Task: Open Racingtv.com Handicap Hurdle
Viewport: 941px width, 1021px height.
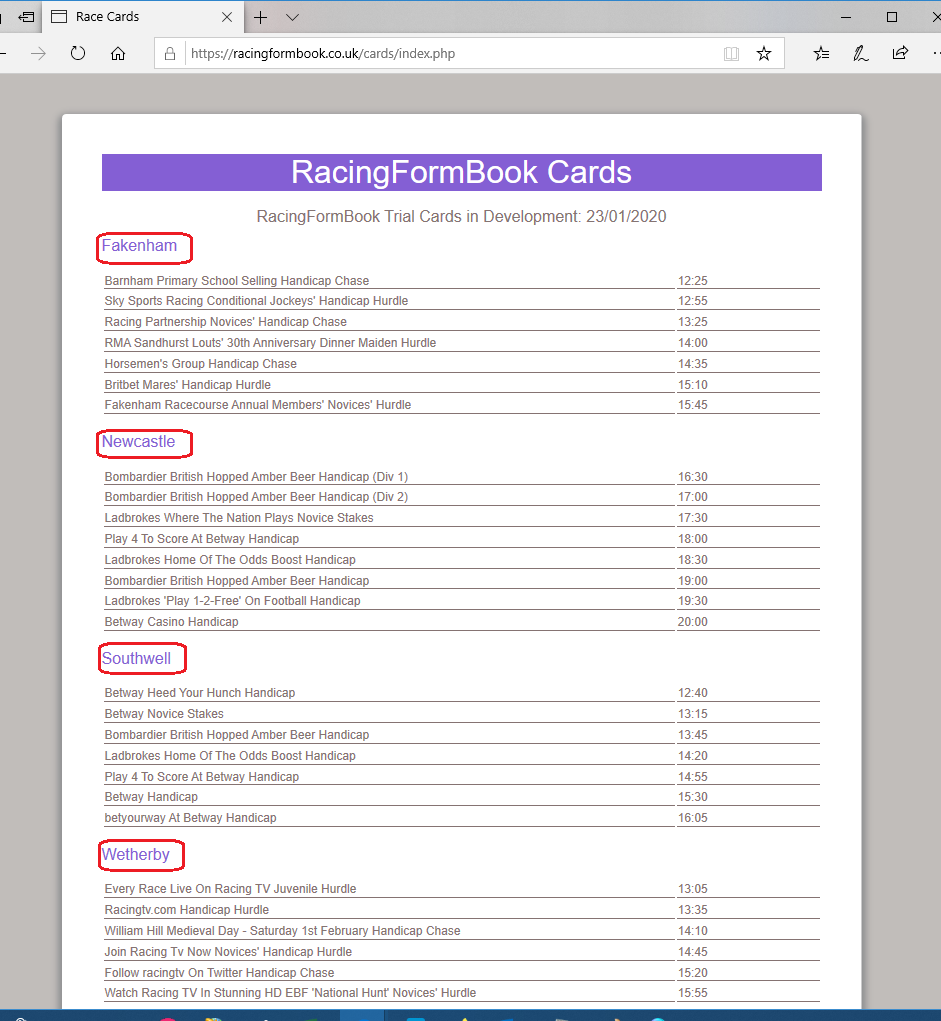Action: [187, 910]
